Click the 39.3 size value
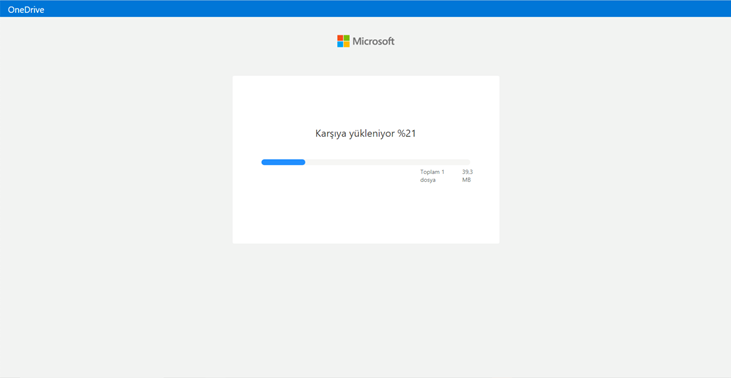 pos(467,172)
